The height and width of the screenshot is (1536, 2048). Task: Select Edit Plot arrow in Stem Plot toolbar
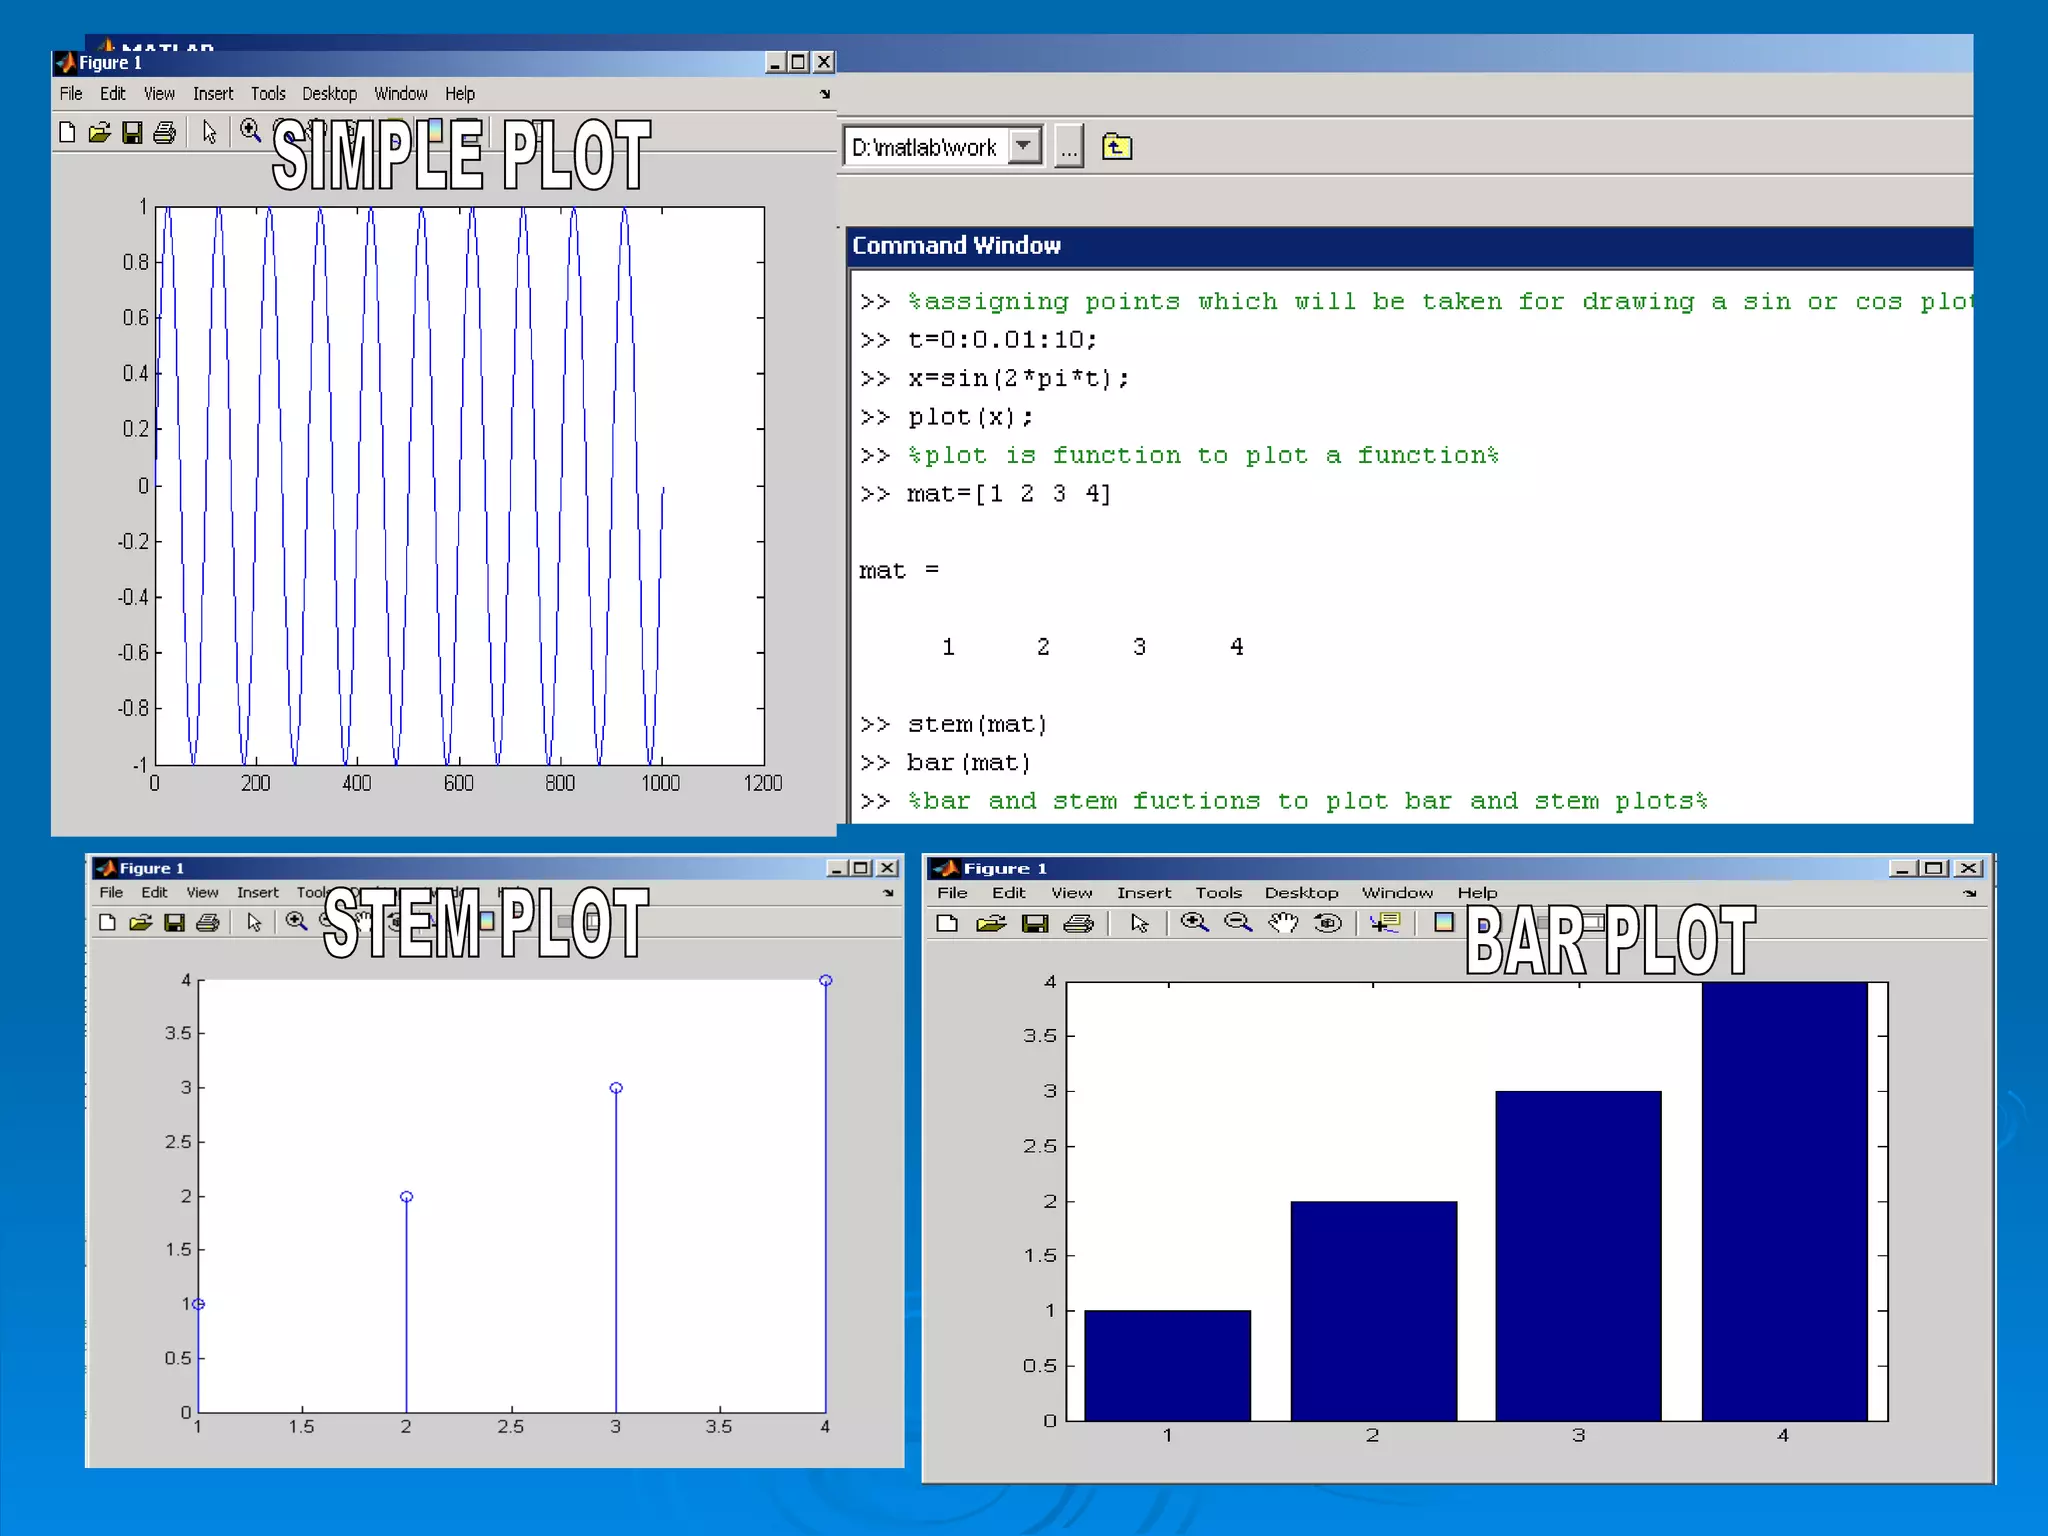click(x=254, y=922)
